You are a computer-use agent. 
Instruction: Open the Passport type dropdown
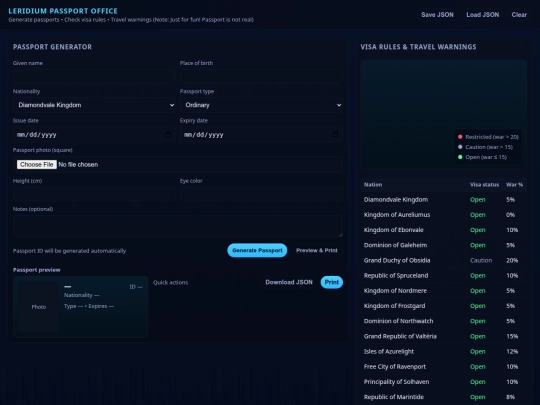pyautogui.click(x=261, y=105)
